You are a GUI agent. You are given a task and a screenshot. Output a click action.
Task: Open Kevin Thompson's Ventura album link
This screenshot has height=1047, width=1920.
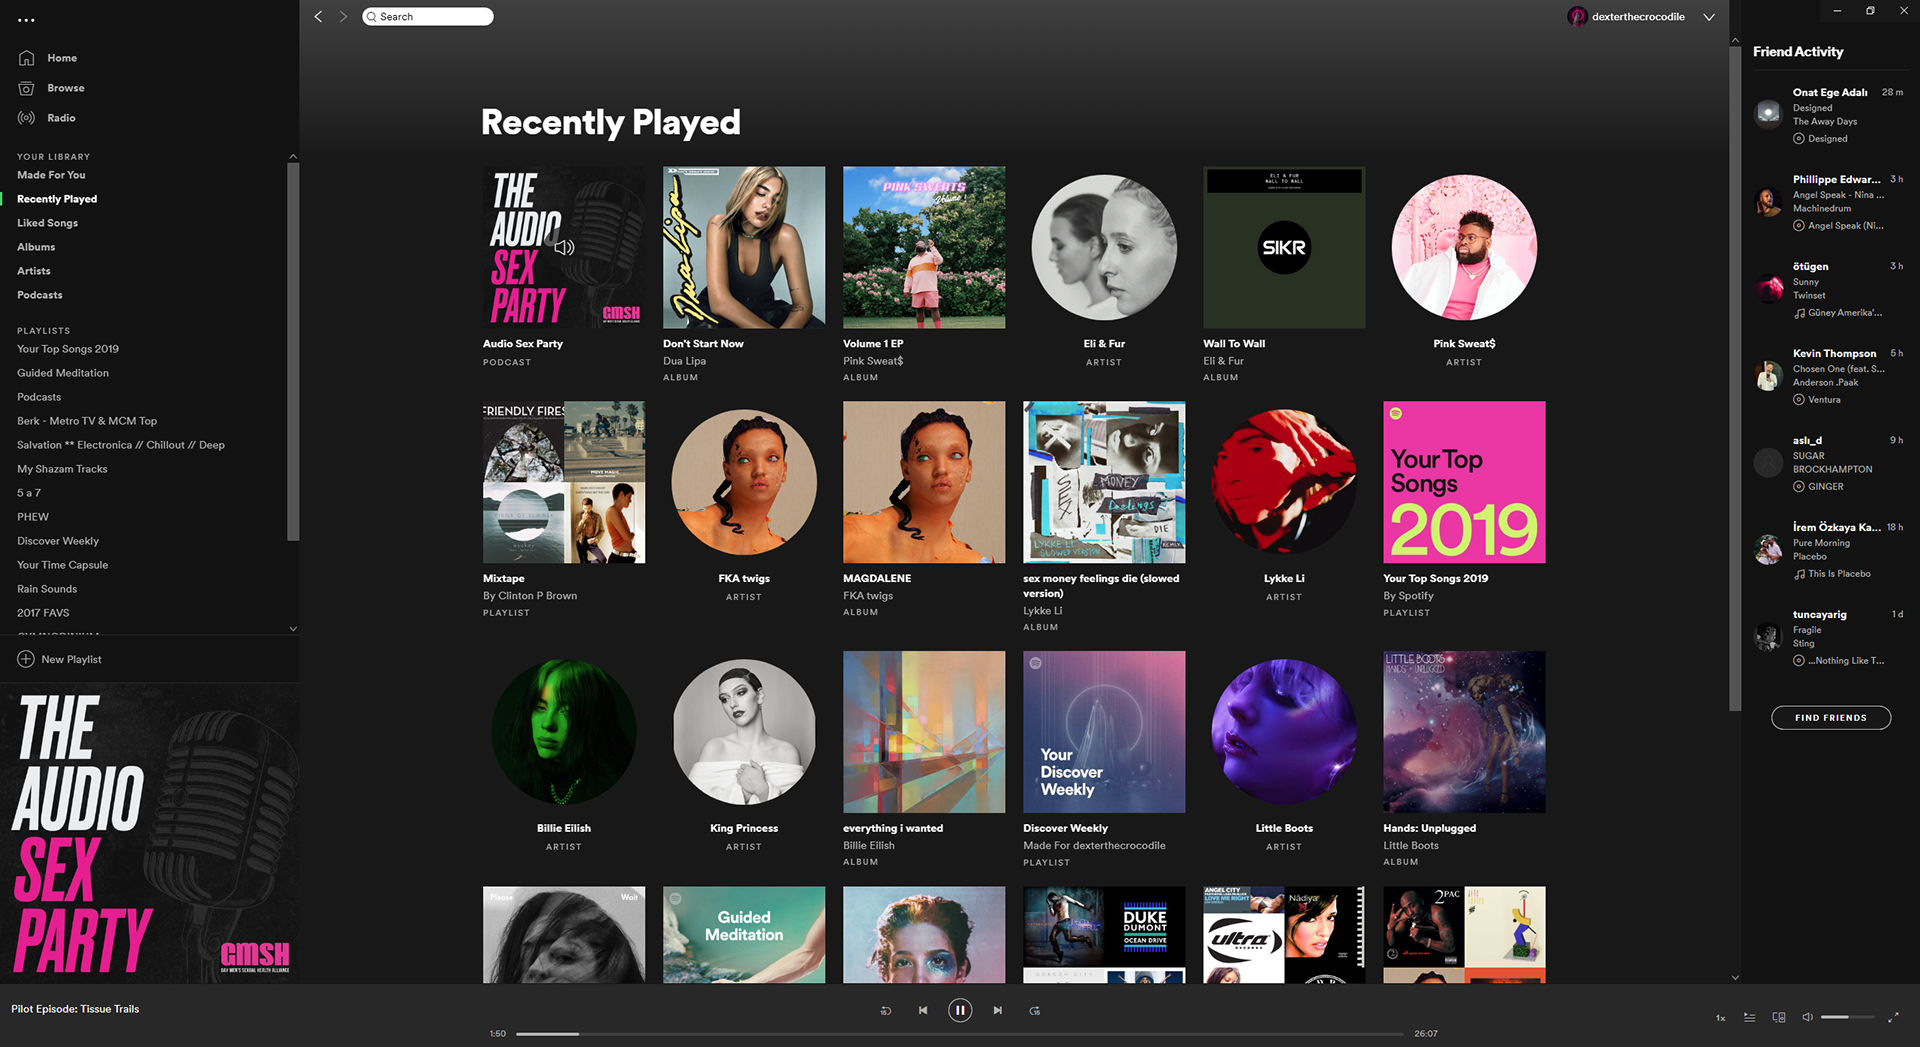(1824, 400)
